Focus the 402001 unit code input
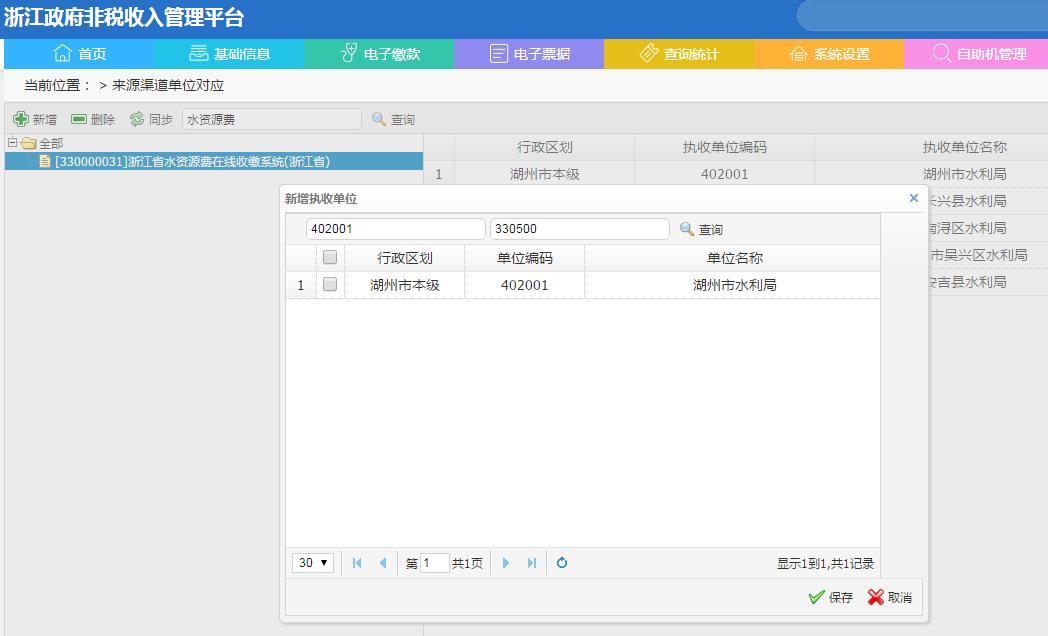 396,228
